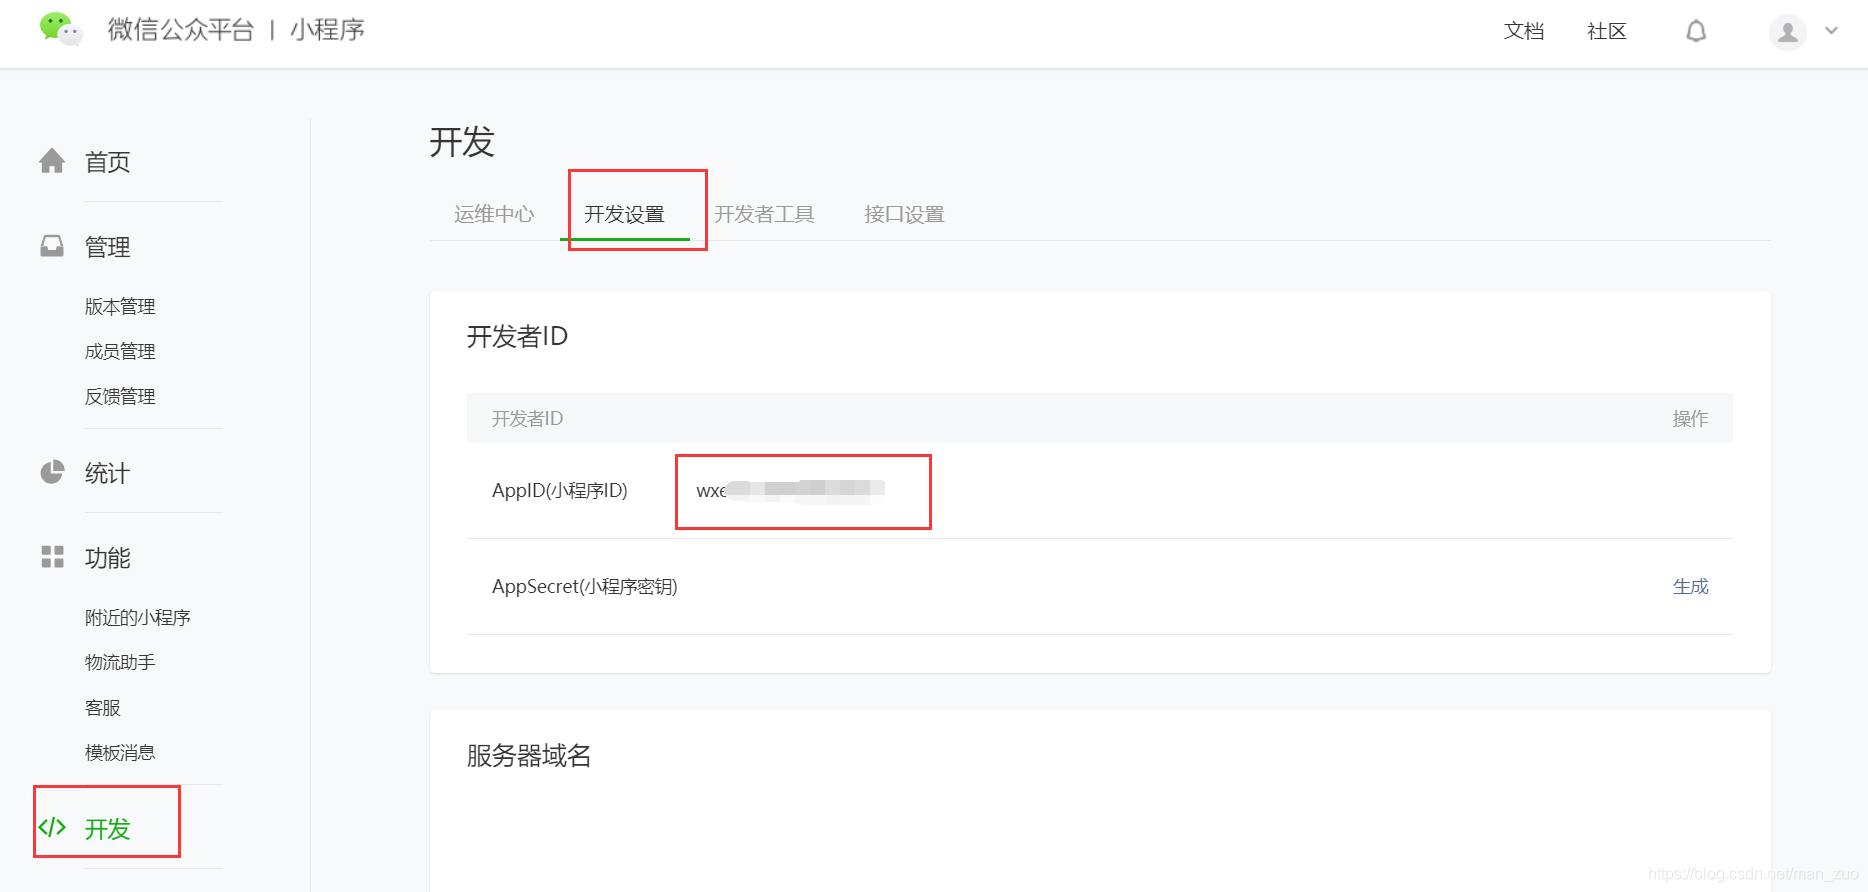Viewport: 1868px width, 892px height.
Task: Switch to 开发设置 tab
Action: click(625, 214)
